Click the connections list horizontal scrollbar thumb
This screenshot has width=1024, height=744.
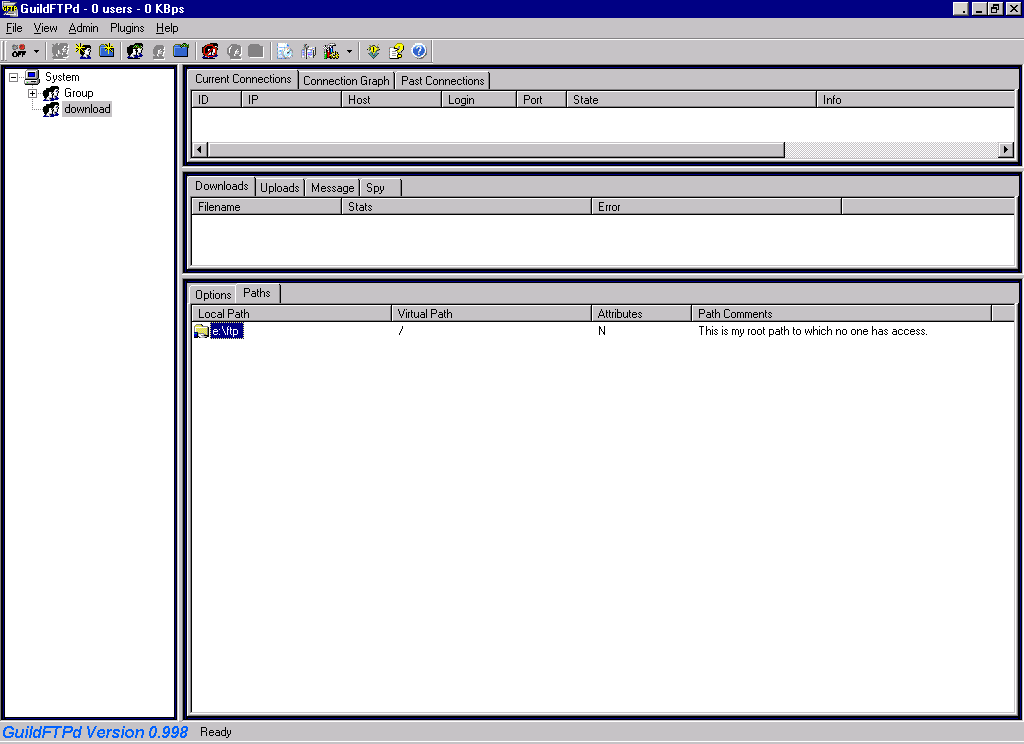tap(496, 150)
